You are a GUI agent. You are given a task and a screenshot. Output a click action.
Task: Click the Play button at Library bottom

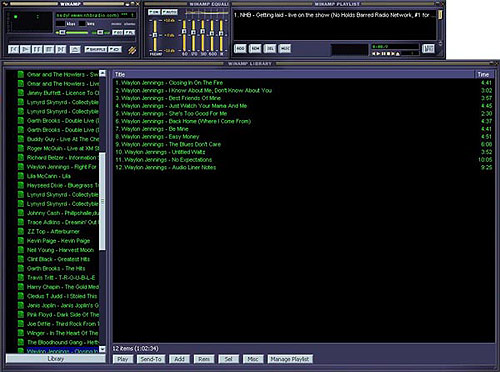[x=123, y=359]
